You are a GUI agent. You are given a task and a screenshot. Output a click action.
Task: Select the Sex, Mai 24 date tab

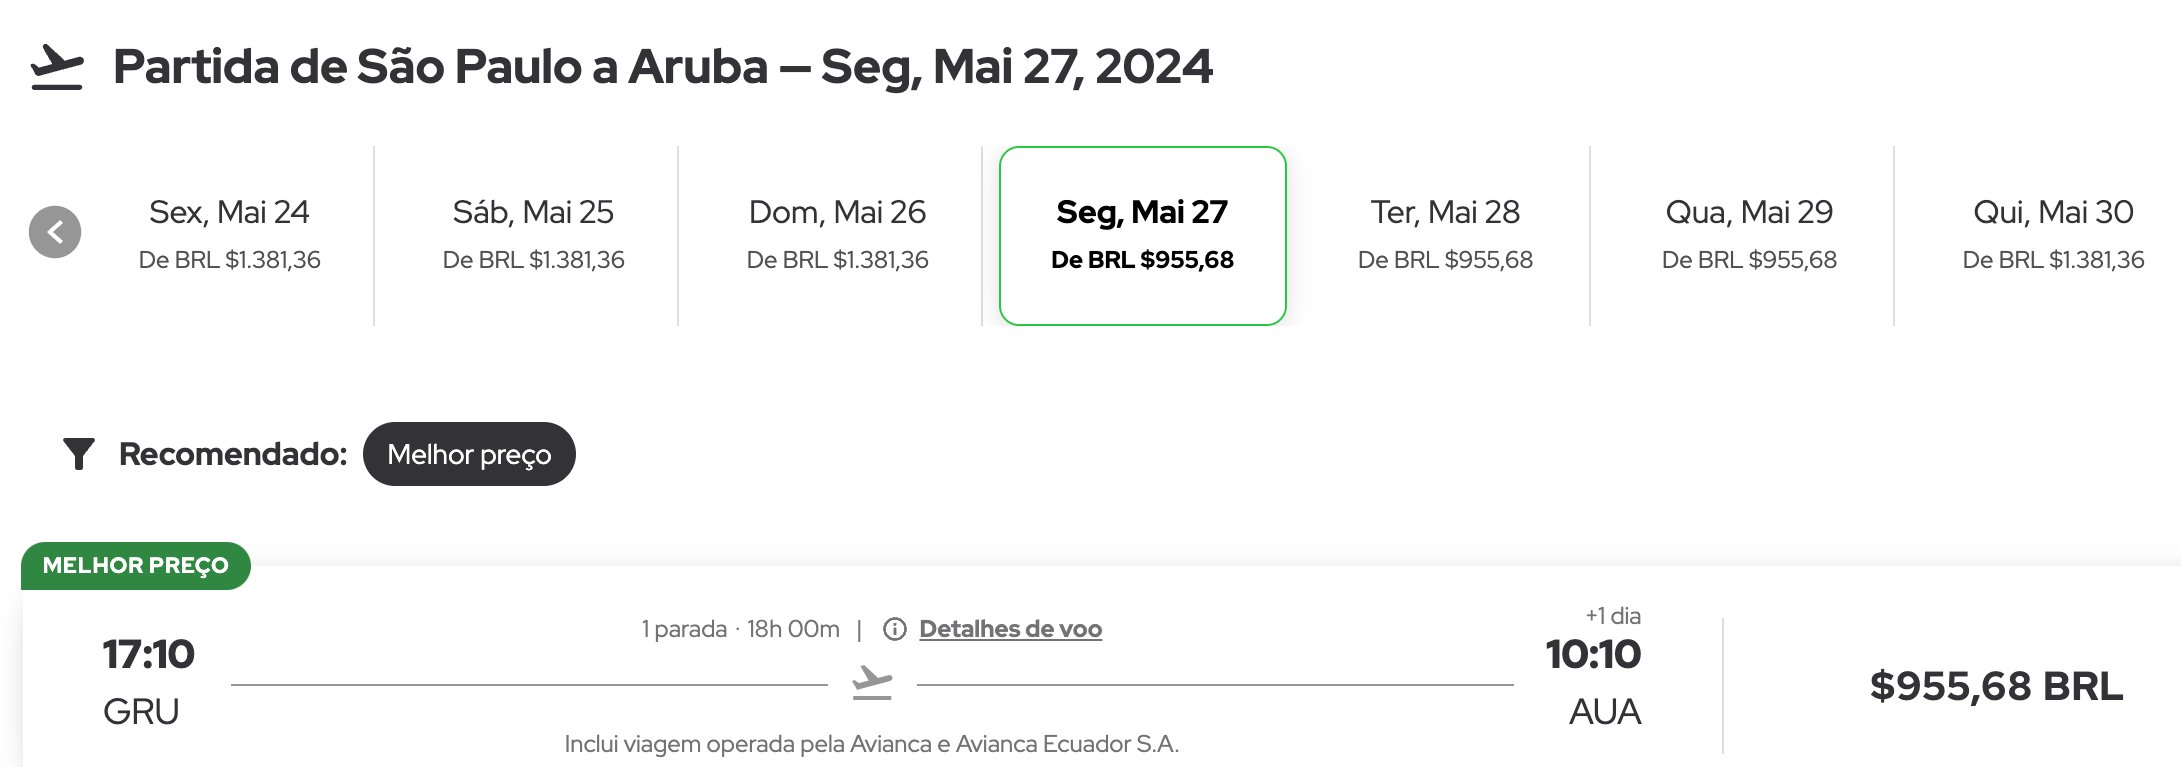click(229, 235)
